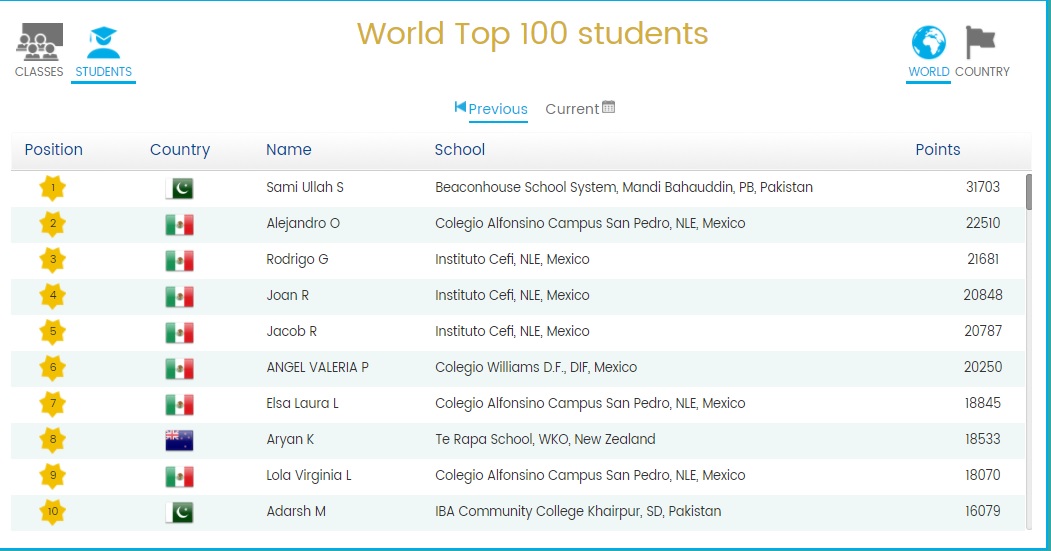Click Mexico flag in Alejandro O row
Image resolution: width=1051 pixels, height=551 pixels.
tap(180, 225)
